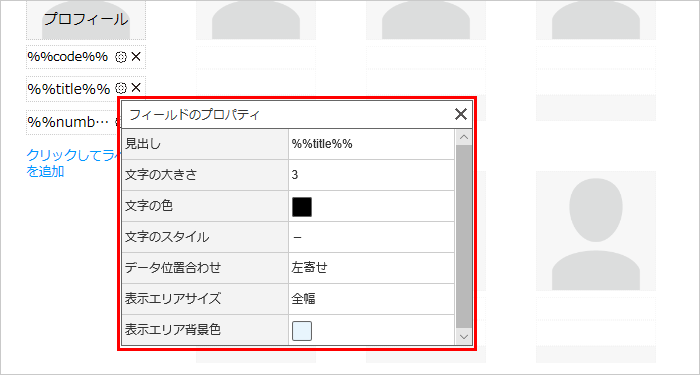Click the クリックしてラベルを追加 link
Image resolution: width=700 pixels, height=375 pixels.
coord(71,163)
